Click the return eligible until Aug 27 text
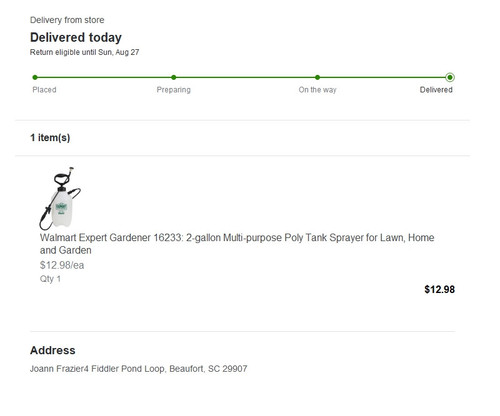This screenshot has width=500, height=416. 84,52
